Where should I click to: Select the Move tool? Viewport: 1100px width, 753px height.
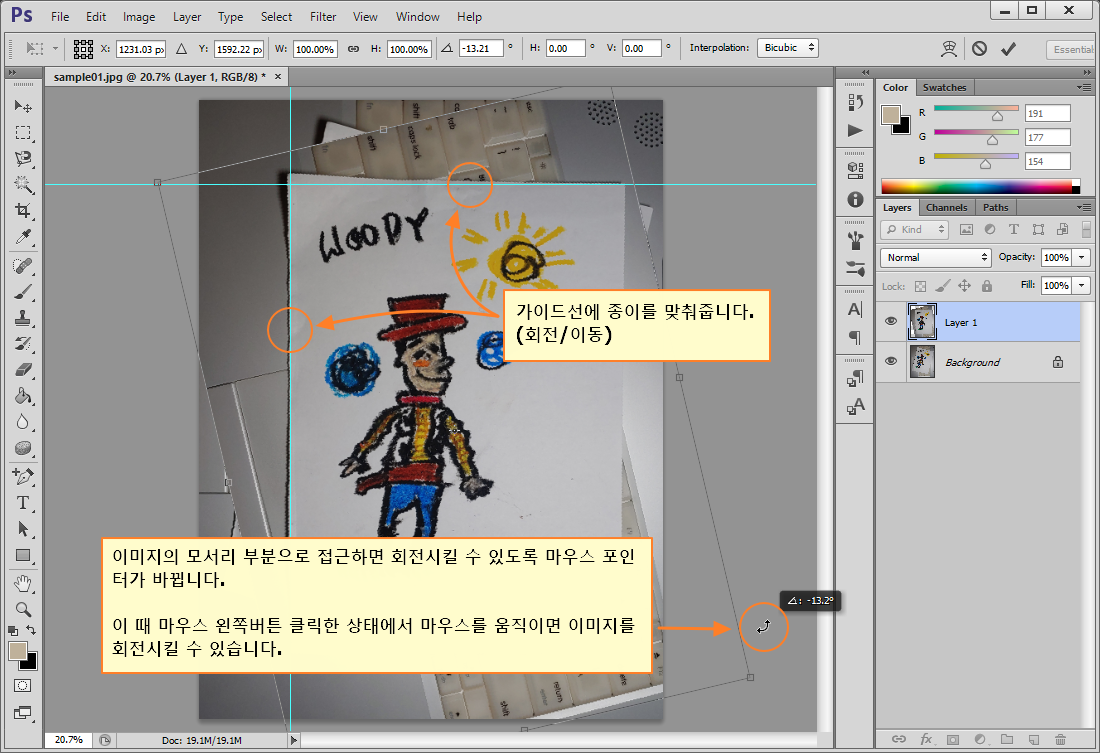tap(22, 106)
